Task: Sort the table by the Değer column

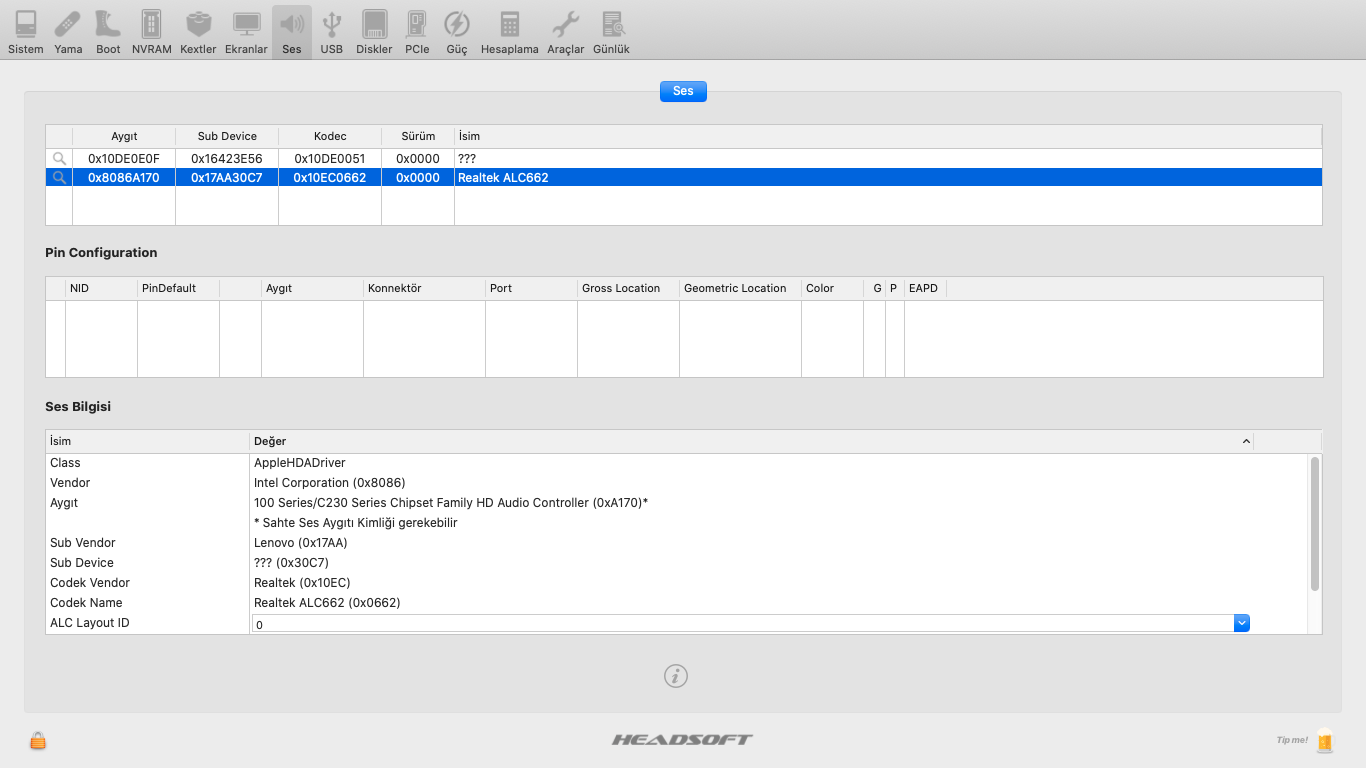Action: pos(750,441)
